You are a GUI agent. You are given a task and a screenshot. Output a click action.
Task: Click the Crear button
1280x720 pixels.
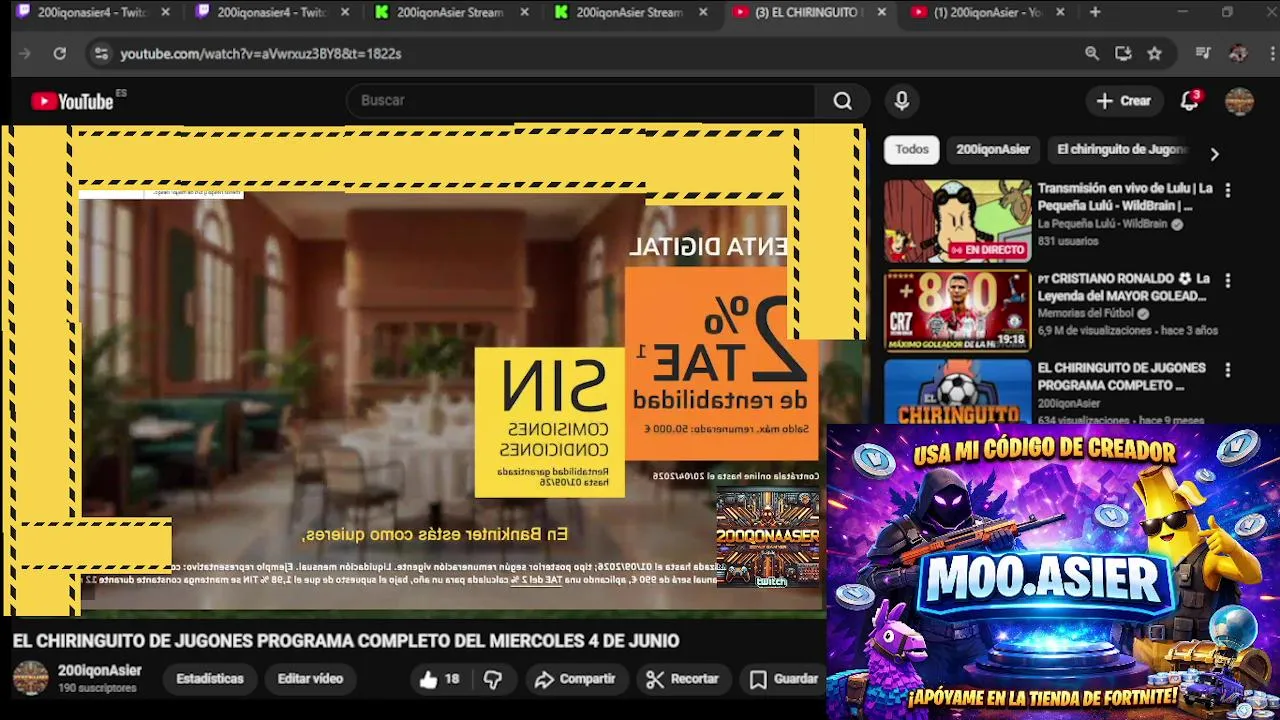1123,101
